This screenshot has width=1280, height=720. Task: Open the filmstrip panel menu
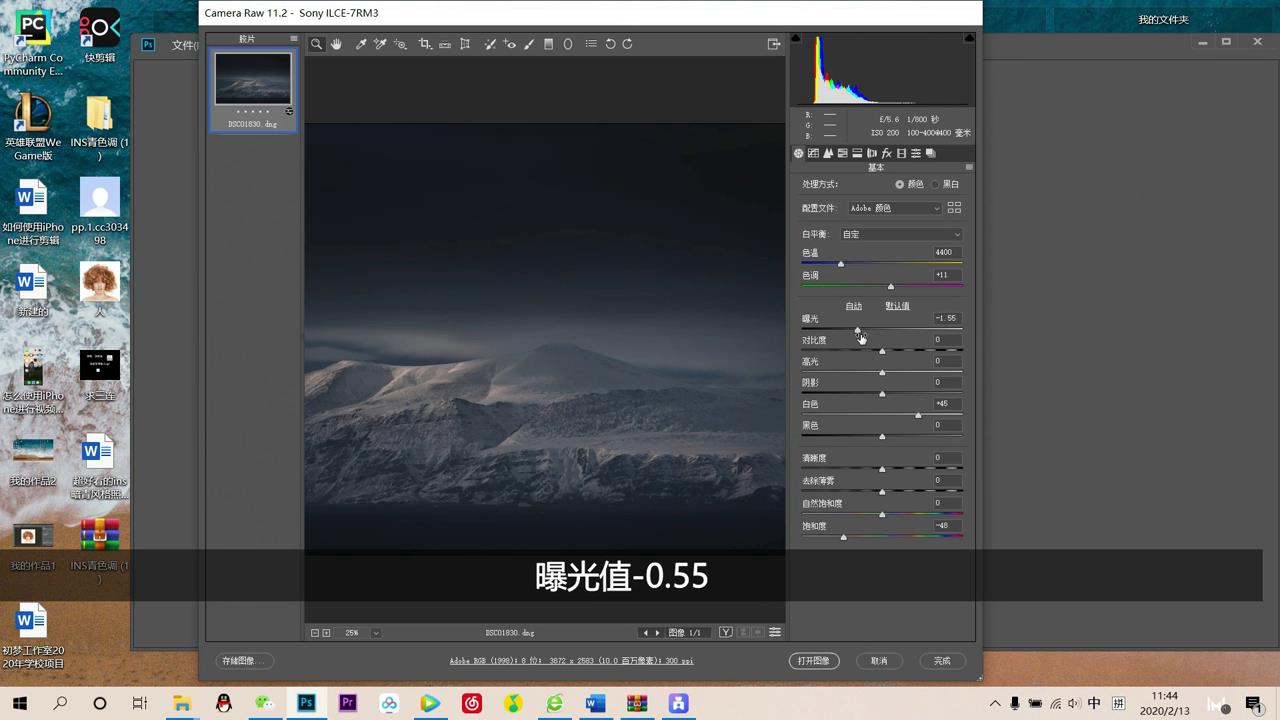pos(293,38)
